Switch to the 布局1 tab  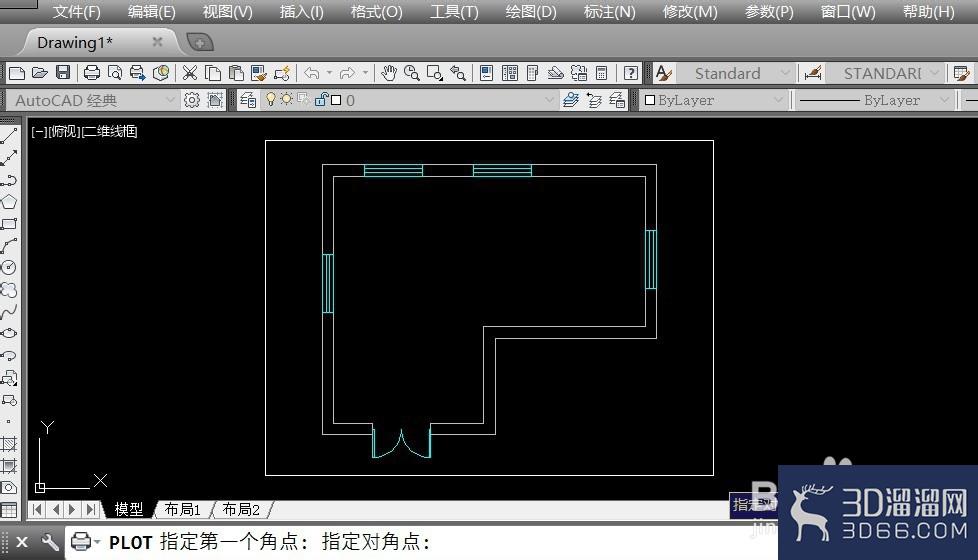click(182, 509)
